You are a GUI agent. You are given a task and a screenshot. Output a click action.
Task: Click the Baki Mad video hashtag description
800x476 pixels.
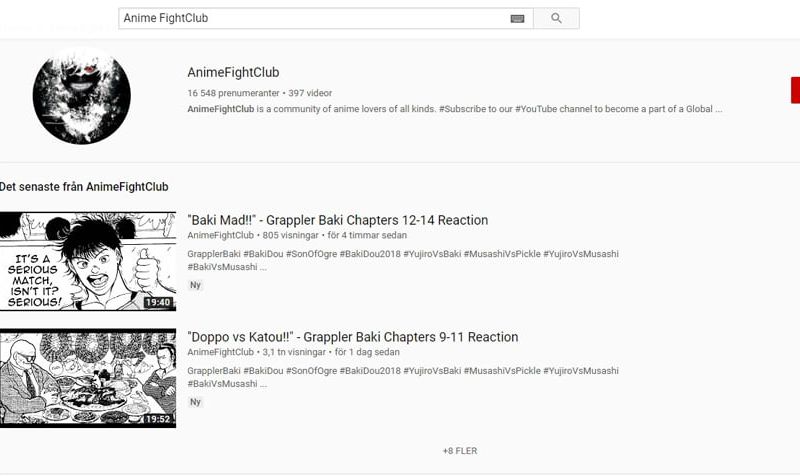tap(403, 260)
